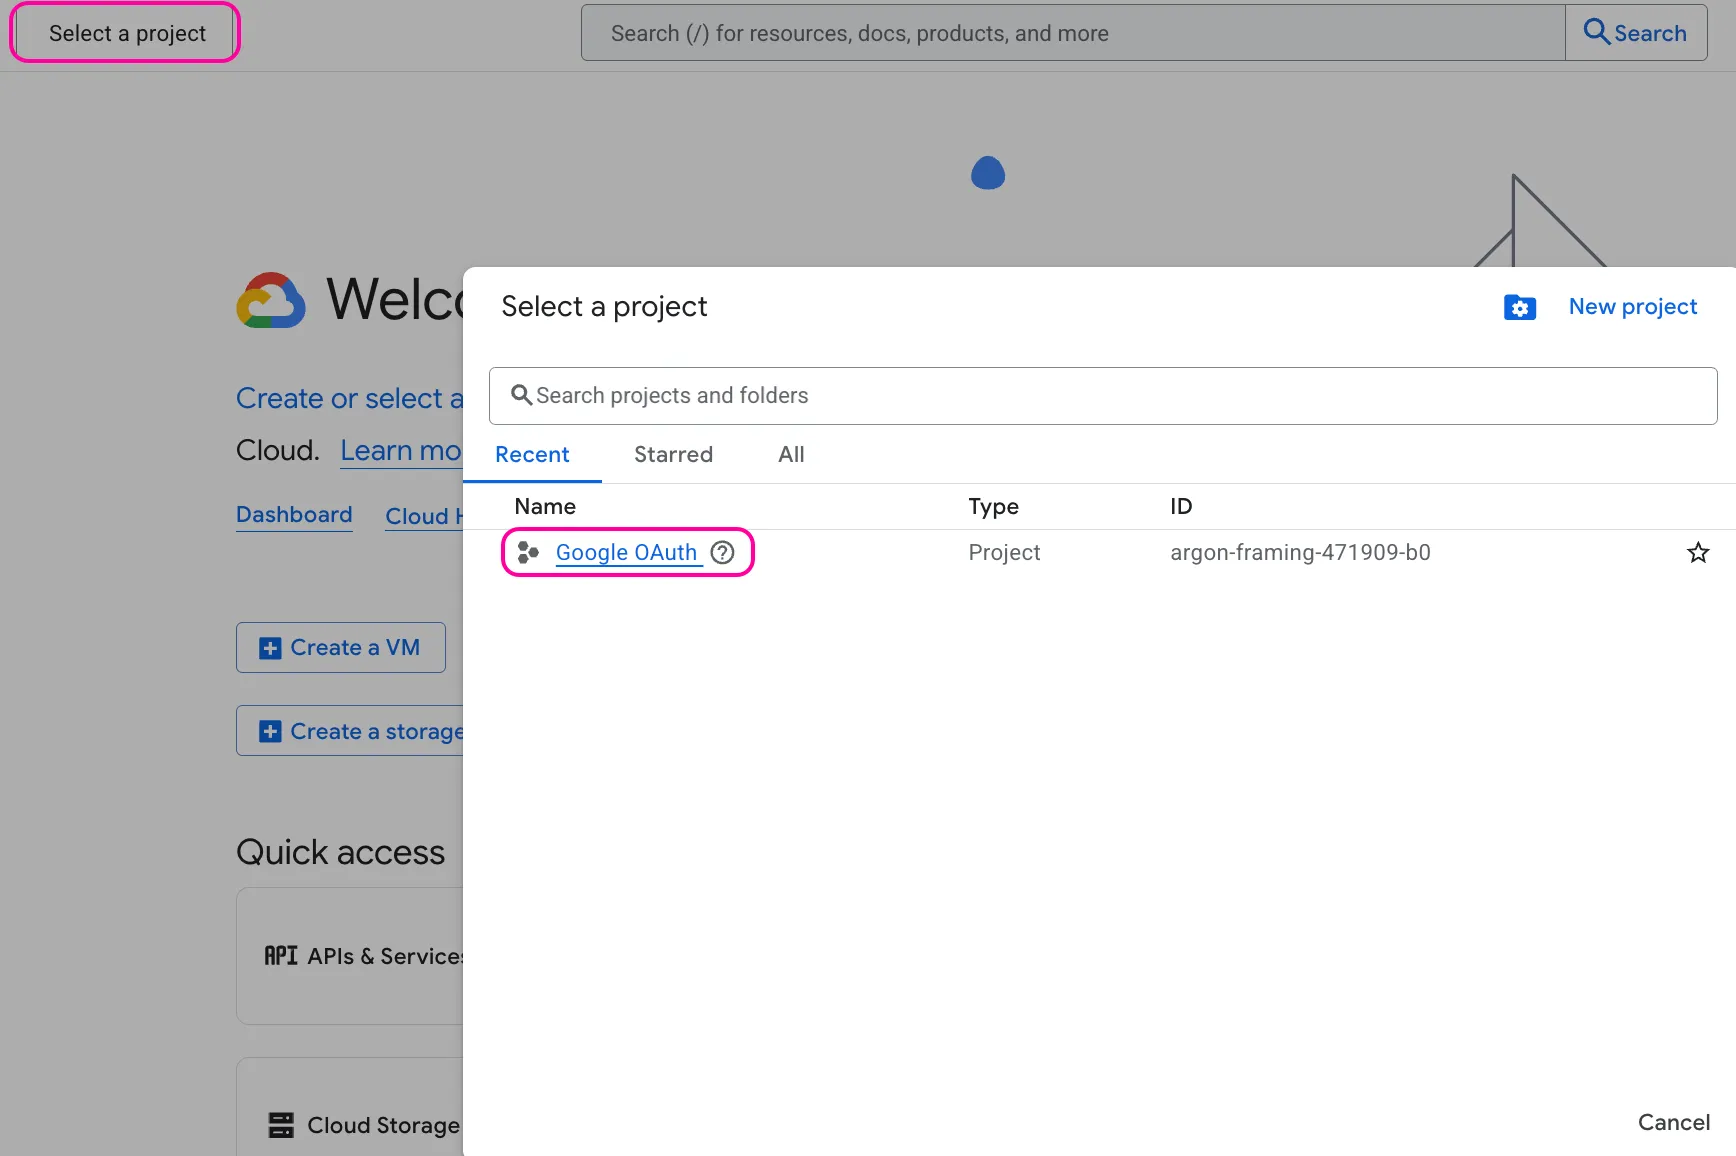1736x1156 pixels.
Task: Click the plus icon on Create a VM
Action: coord(270,648)
